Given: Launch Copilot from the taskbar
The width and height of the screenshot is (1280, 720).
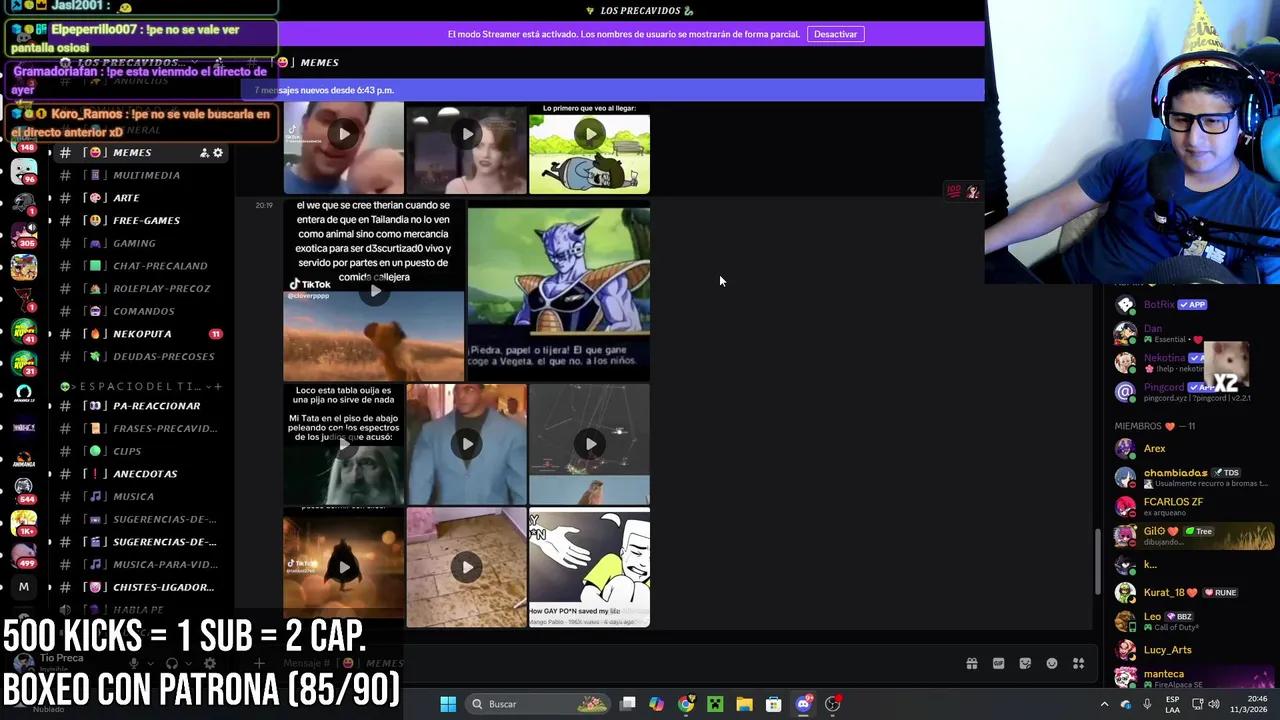Looking at the screenshot, I should (x=656, y=704).
